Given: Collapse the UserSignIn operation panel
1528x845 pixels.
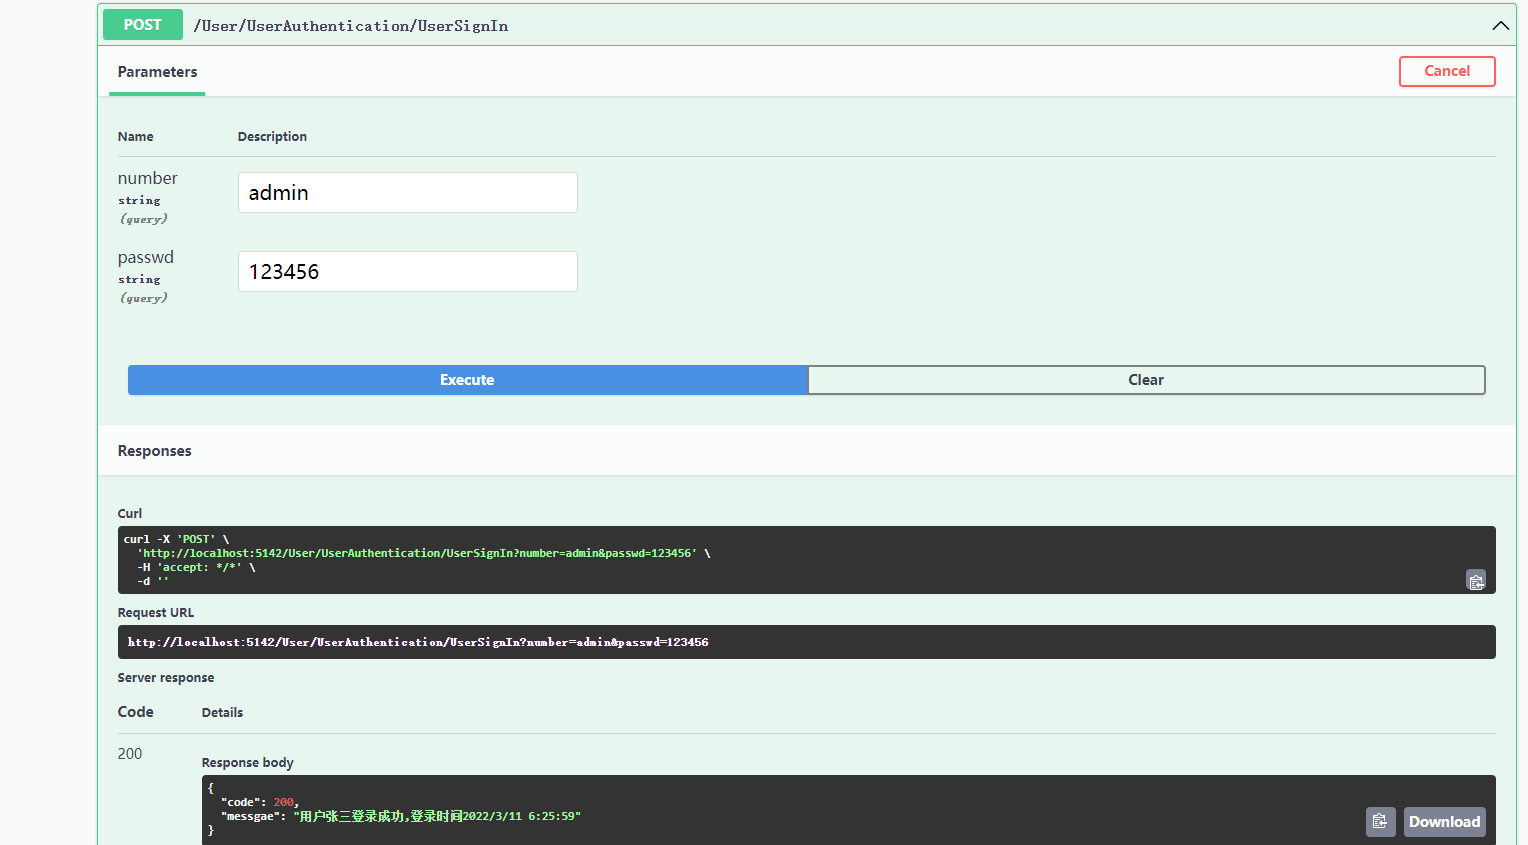Looking at the screenshot, I should [x=1500, y=25].
